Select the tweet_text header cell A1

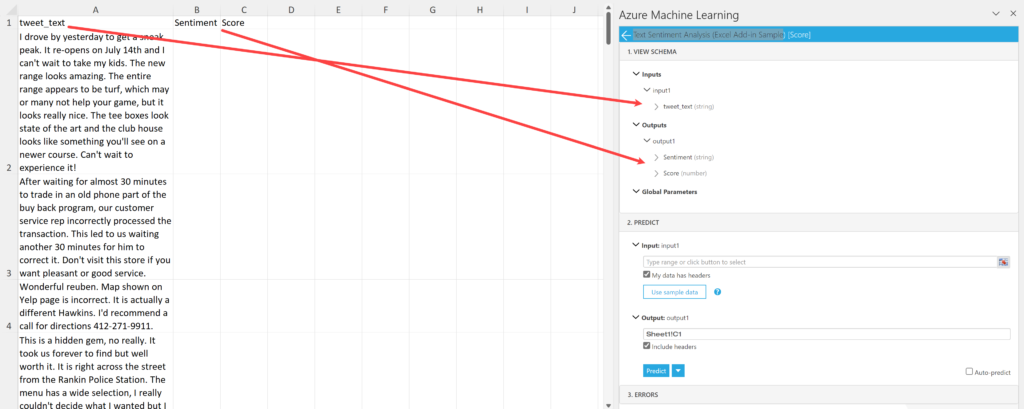[95, 22]
